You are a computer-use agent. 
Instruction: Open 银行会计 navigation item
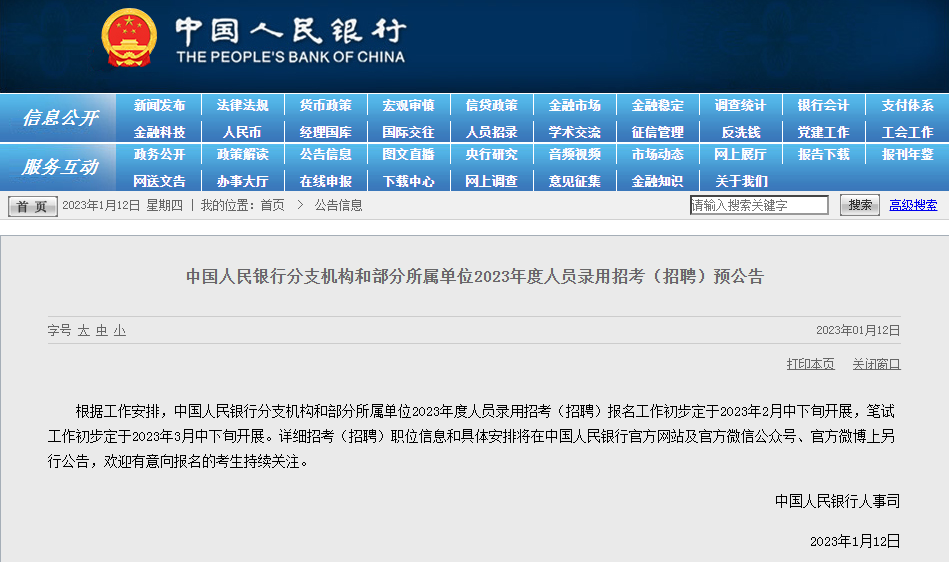tap(823, 105)
